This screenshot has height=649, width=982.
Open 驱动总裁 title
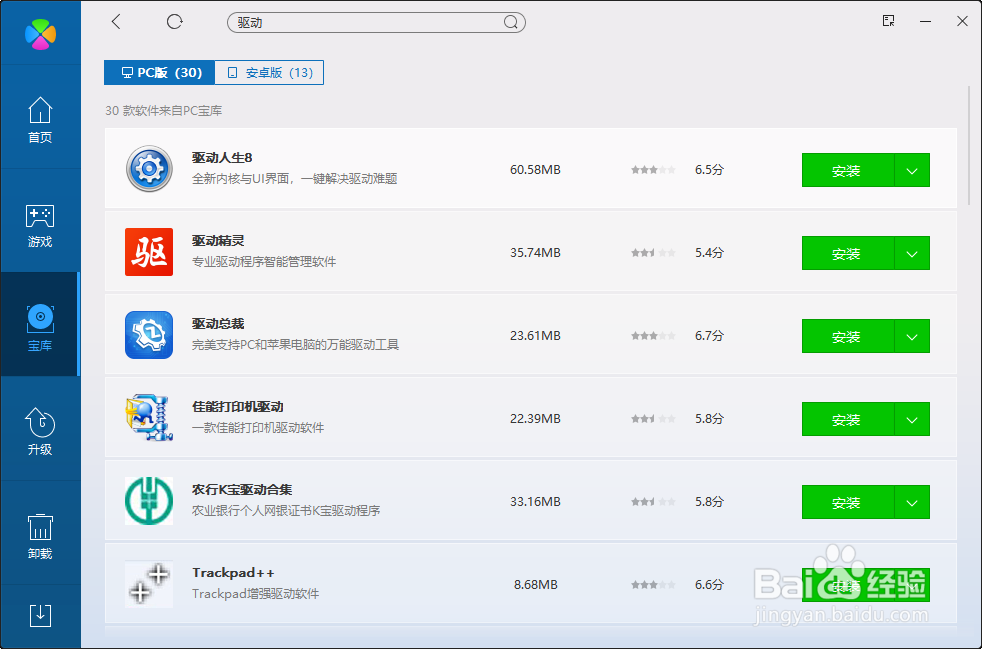pos(218,324)
